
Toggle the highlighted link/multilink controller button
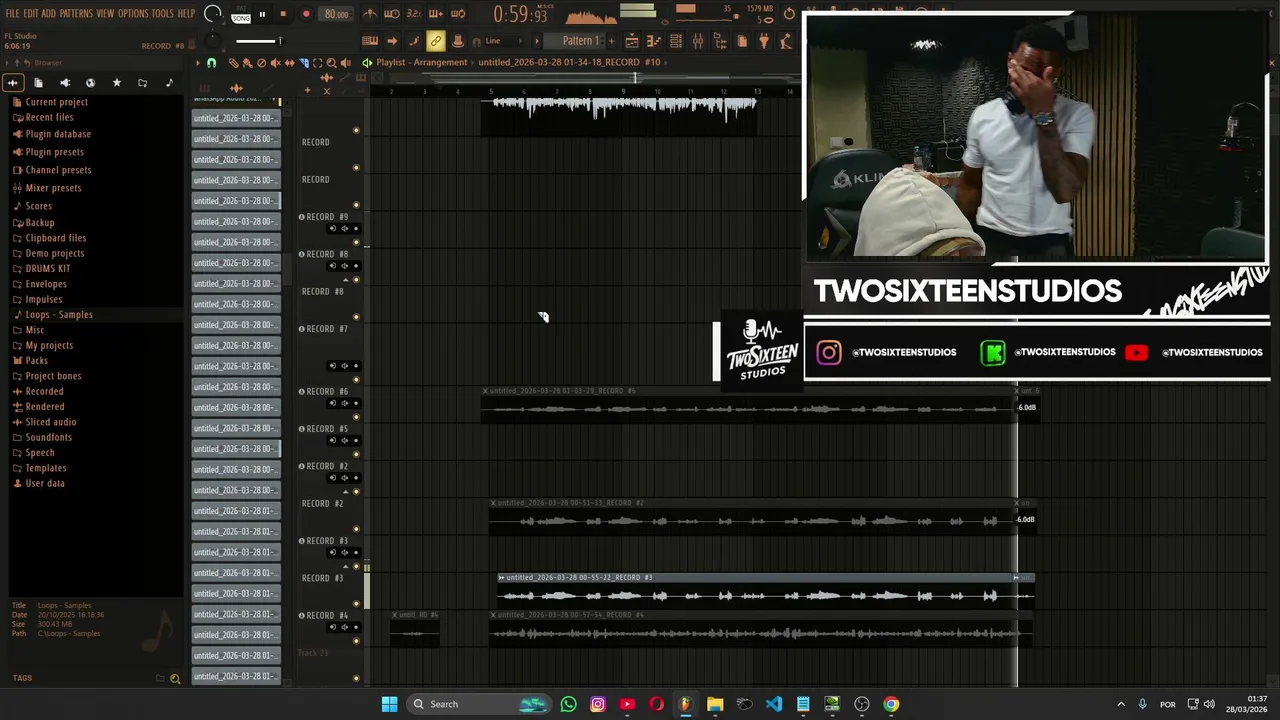[436, 41]
